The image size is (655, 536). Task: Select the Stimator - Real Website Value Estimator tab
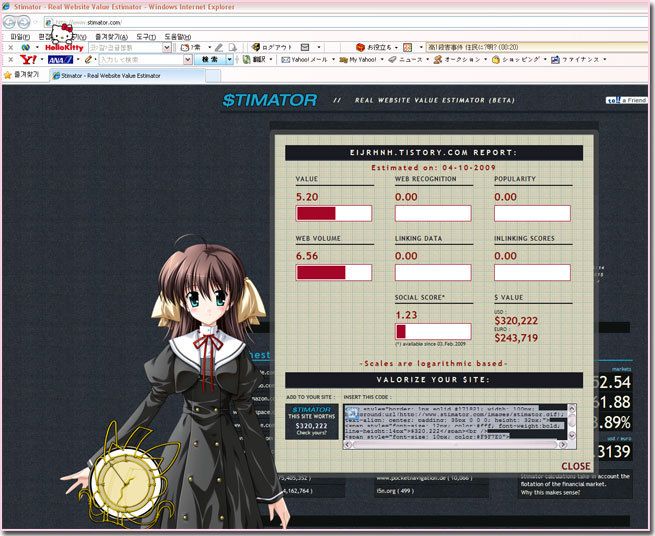(x=127, y=76)
